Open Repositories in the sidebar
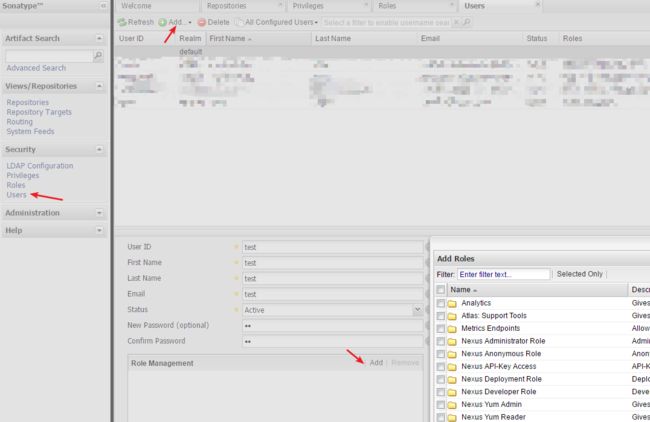Viewport: 650px width, 422px height. (27, 102)
